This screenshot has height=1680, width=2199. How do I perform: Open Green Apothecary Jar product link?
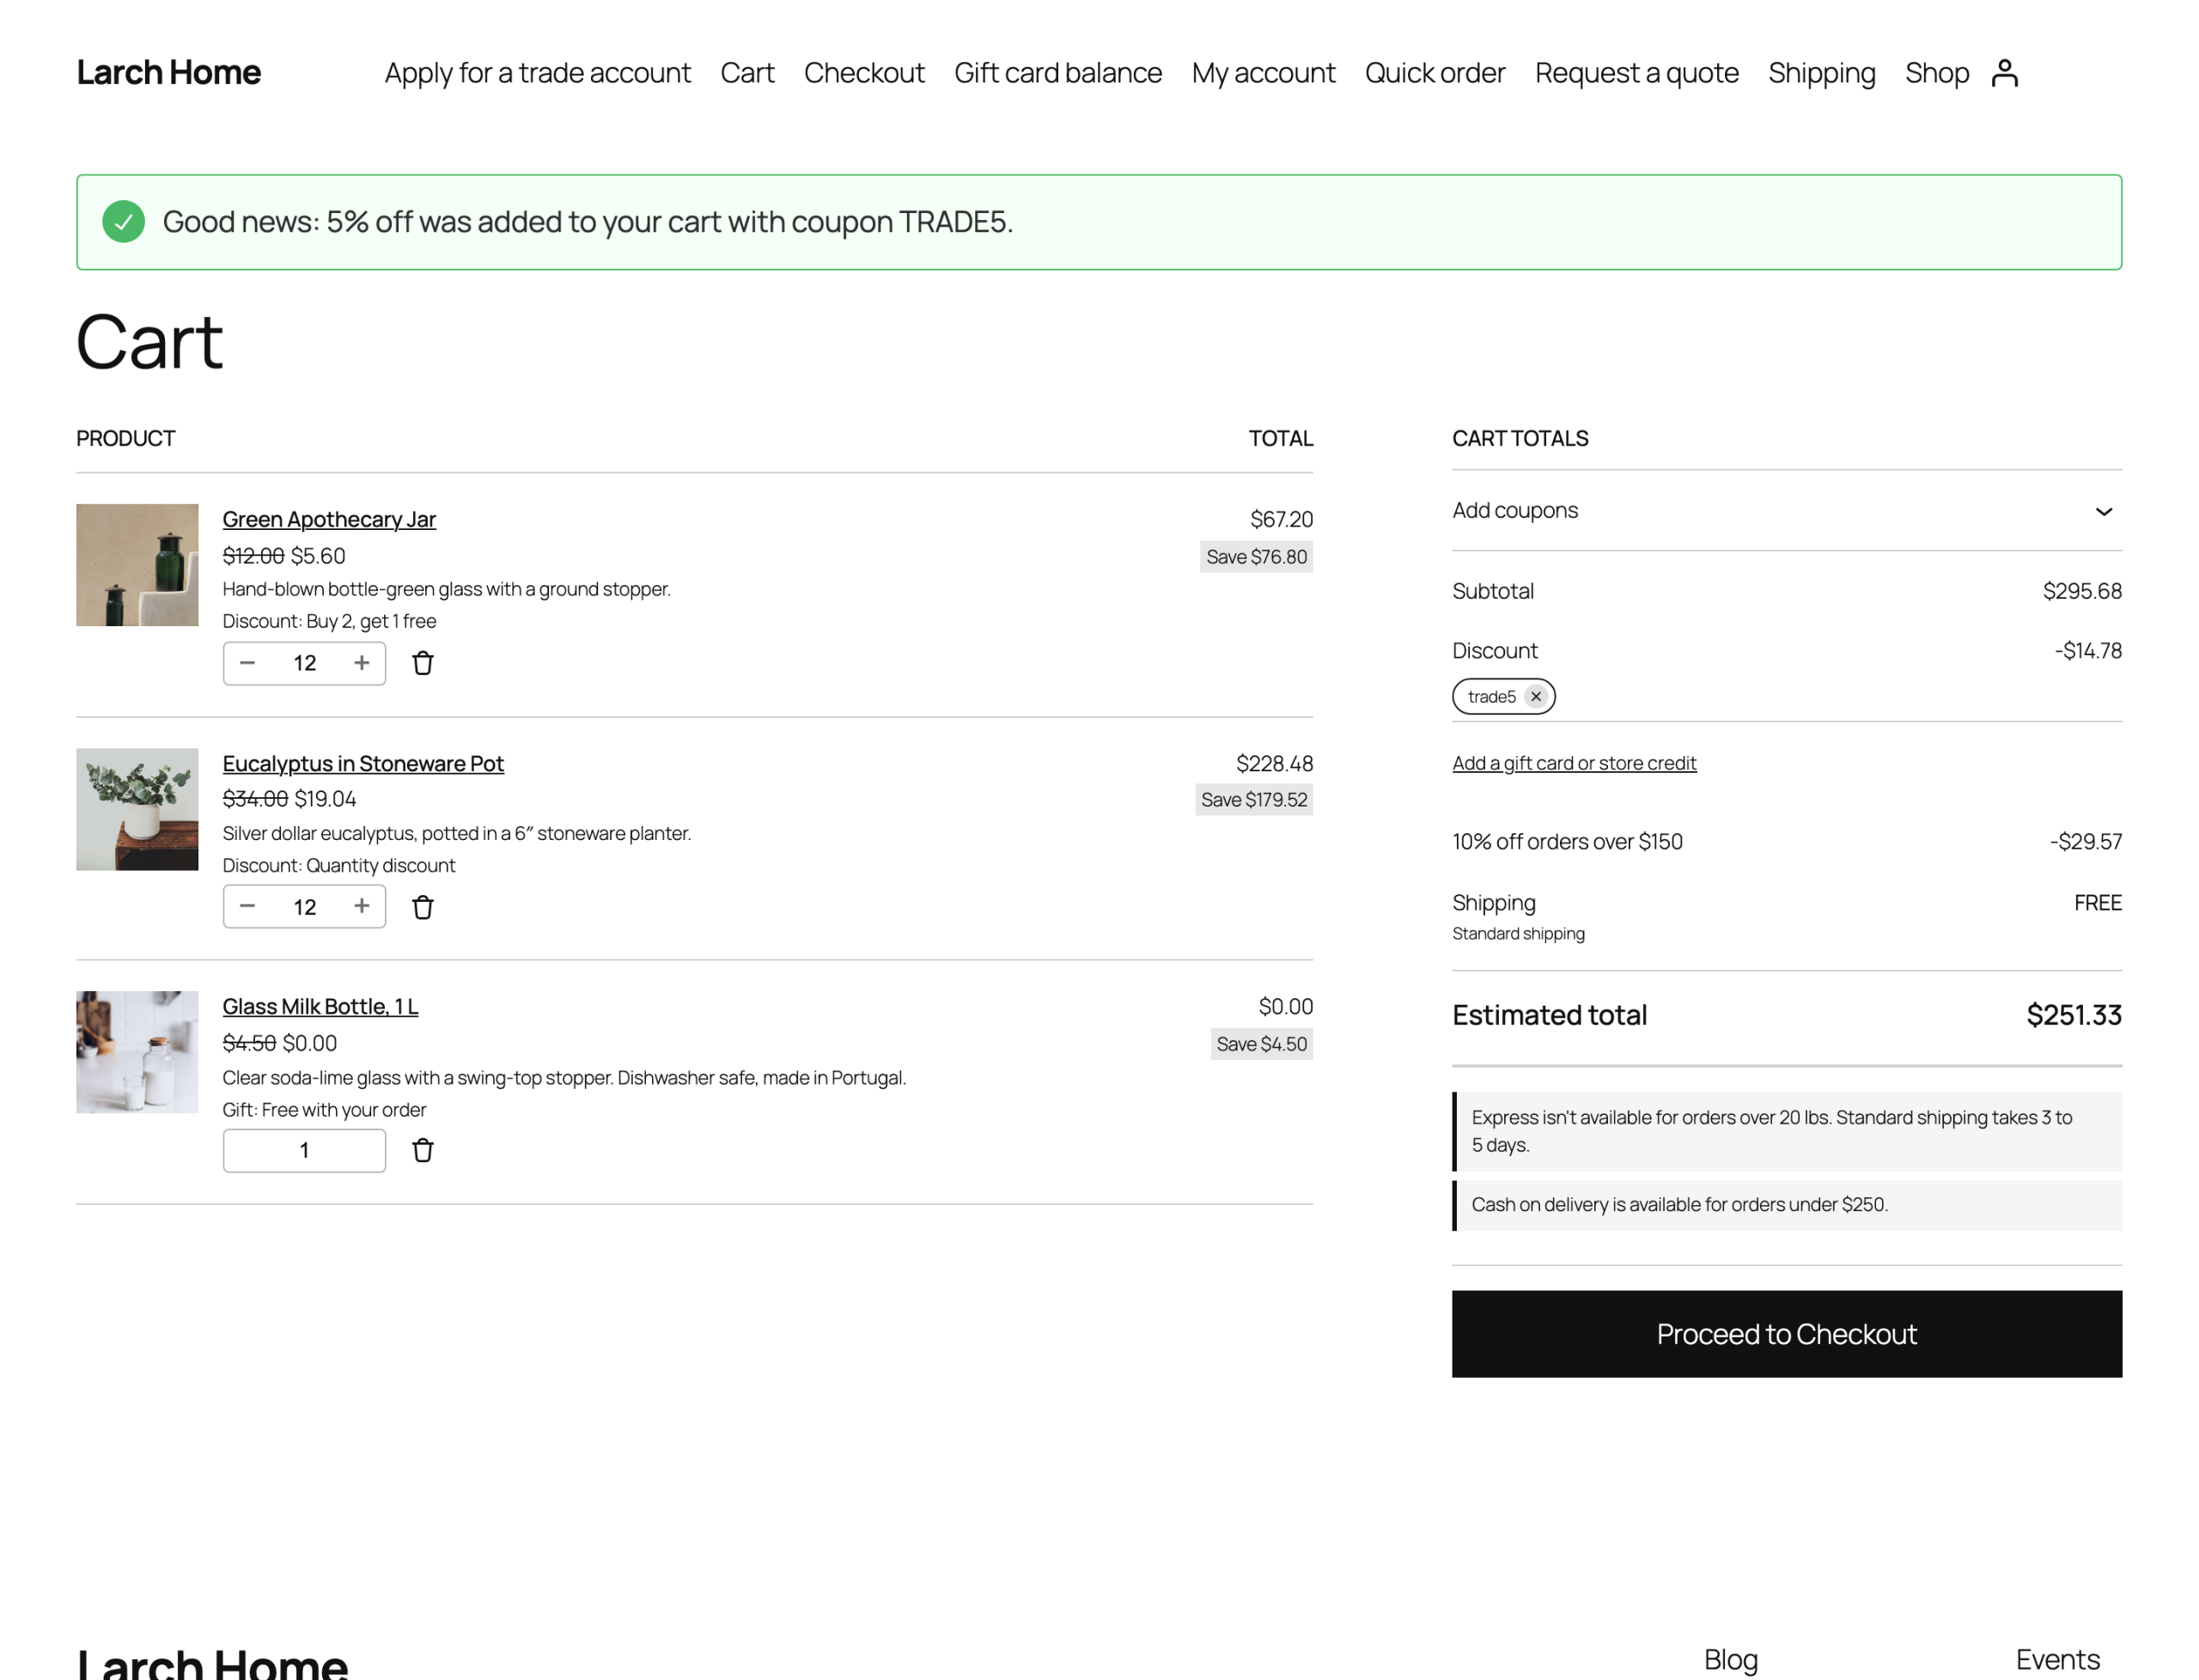click(329, 519)
